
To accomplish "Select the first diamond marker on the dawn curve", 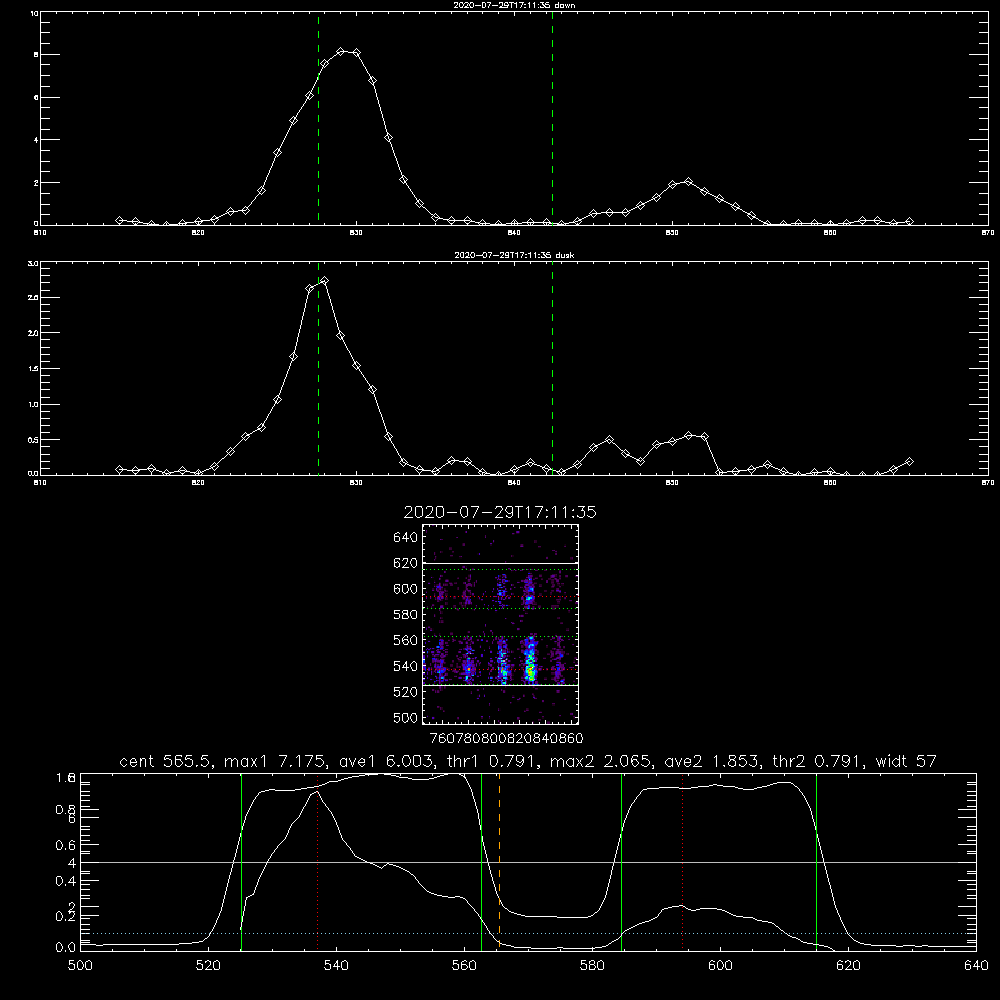I will coord(119,220).
